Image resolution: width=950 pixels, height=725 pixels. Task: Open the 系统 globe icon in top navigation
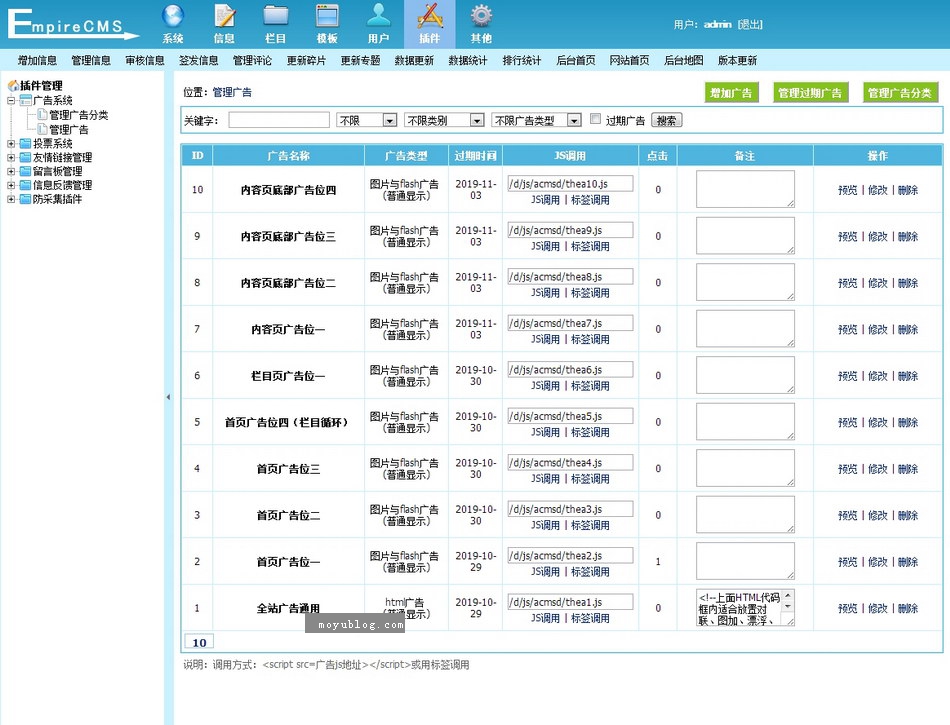[x=173, y=16]
